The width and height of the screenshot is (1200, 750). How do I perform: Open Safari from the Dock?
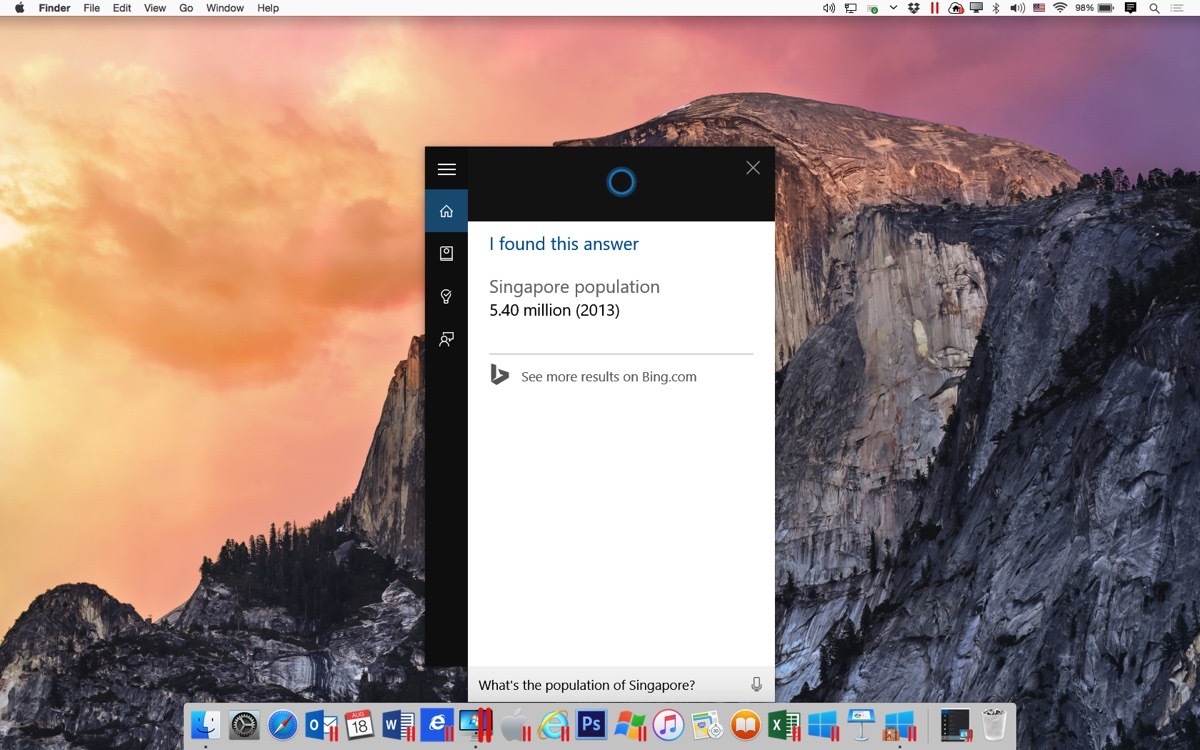pyautogui.click(x=283, y=724)
